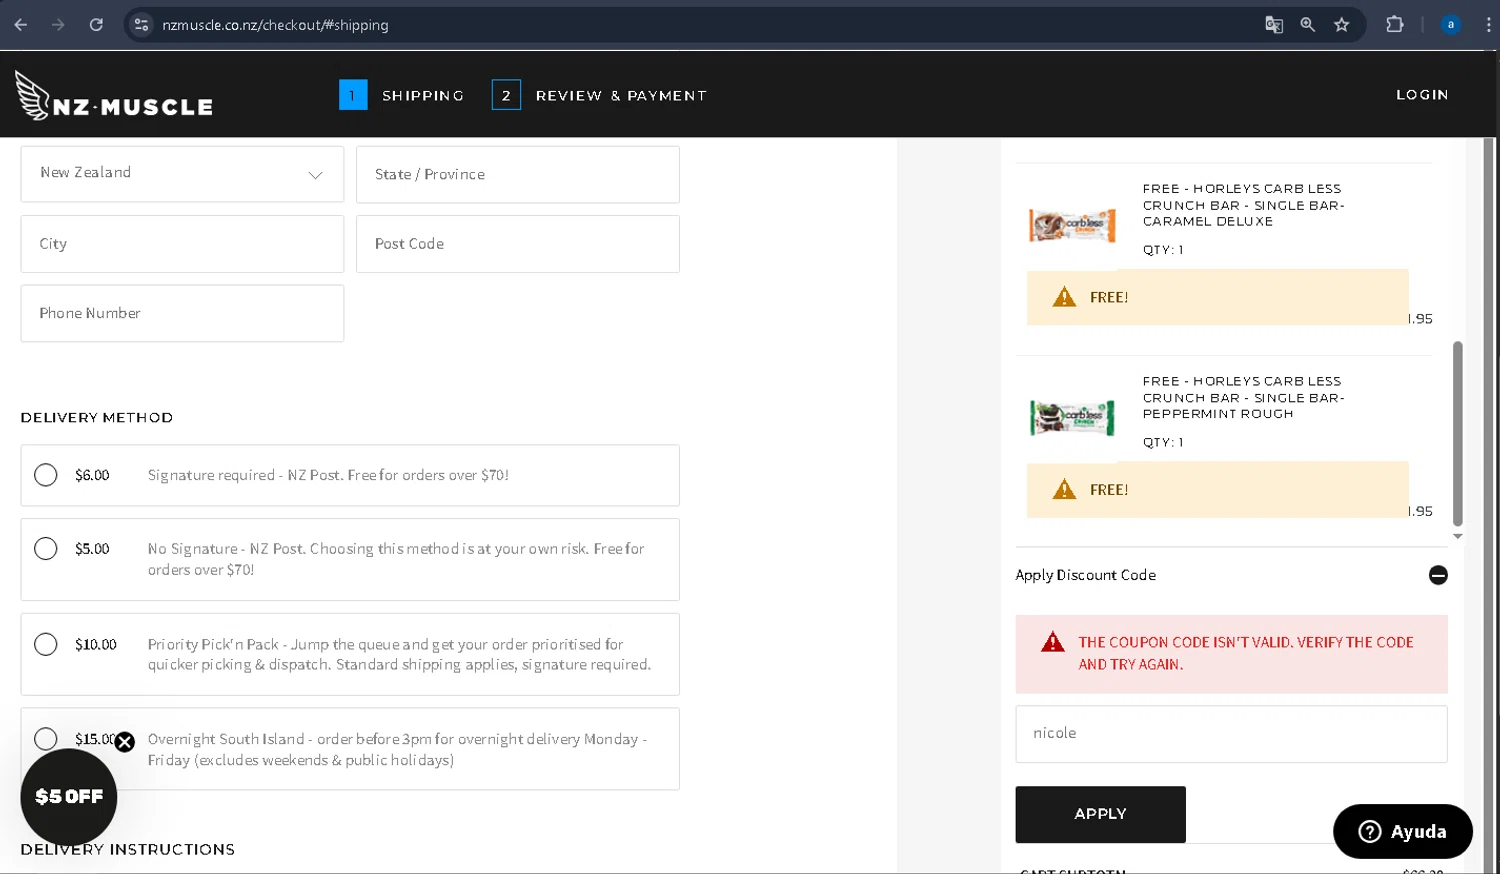Click the Caramel Deluxe bar thumbnail
Screen dimensions: 1500x874
pyautogui.click(x=1072, y=225)
